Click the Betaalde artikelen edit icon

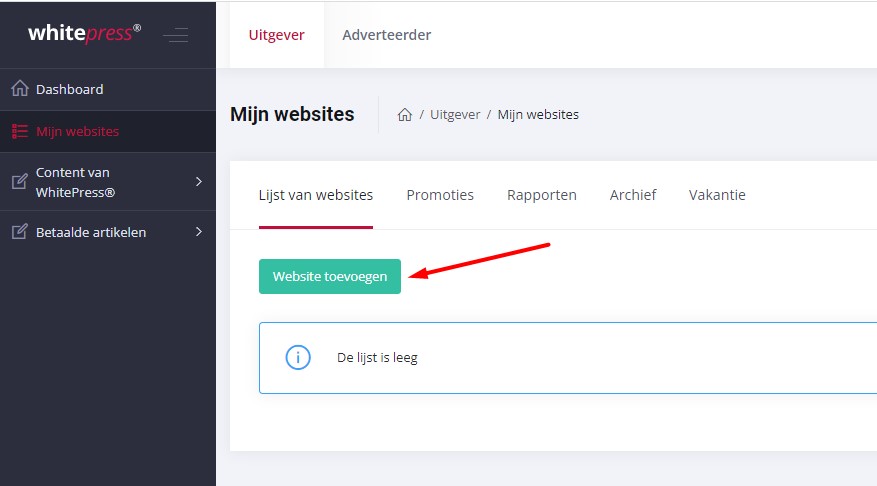click(x=20, y=232)
